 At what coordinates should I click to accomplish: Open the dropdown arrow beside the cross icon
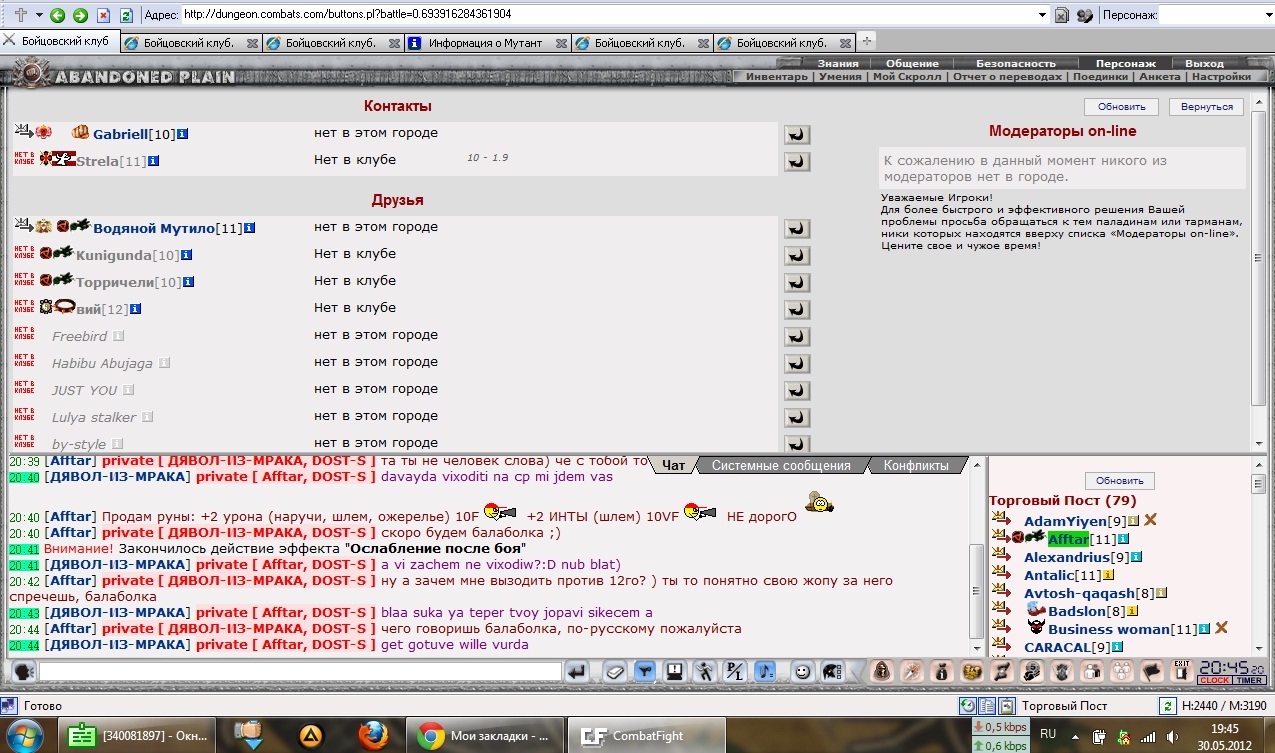point(40,15)
